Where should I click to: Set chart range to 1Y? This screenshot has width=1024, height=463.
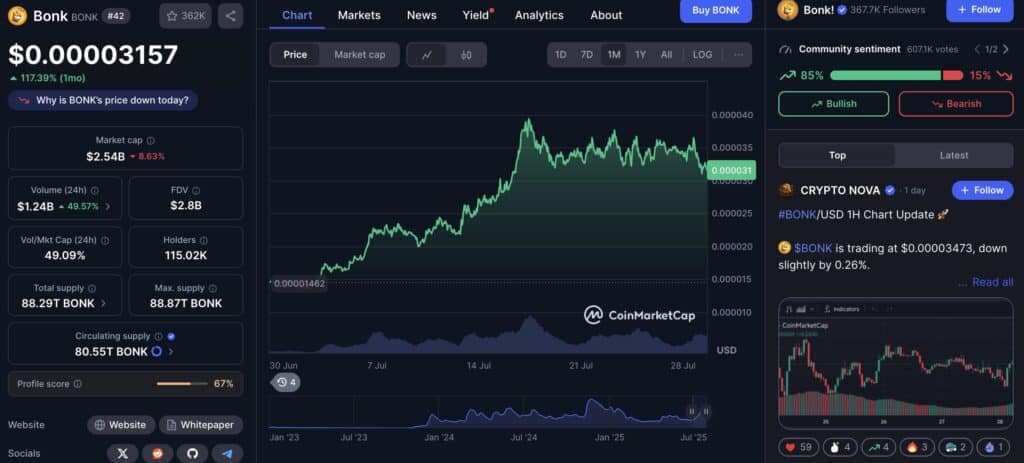click(x=641, y=55)
